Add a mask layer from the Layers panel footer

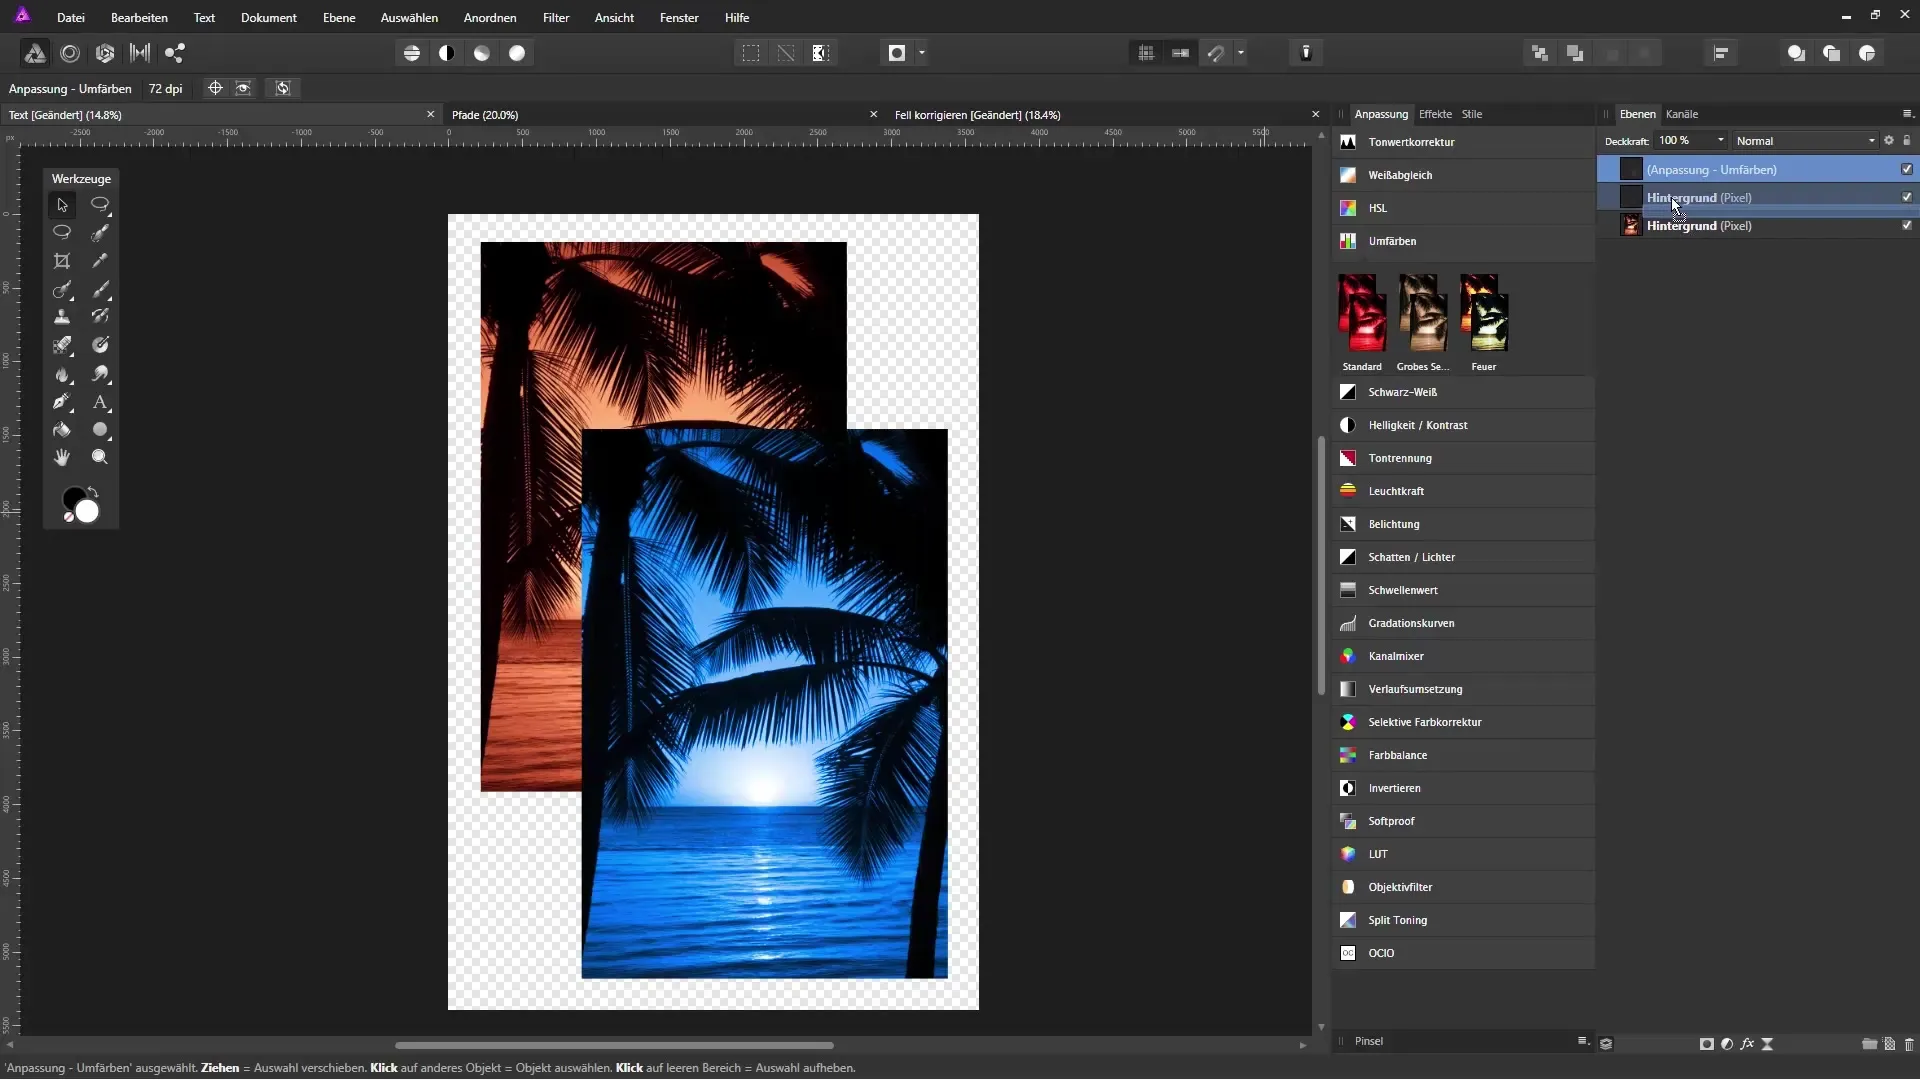tap(1707, 1044)
